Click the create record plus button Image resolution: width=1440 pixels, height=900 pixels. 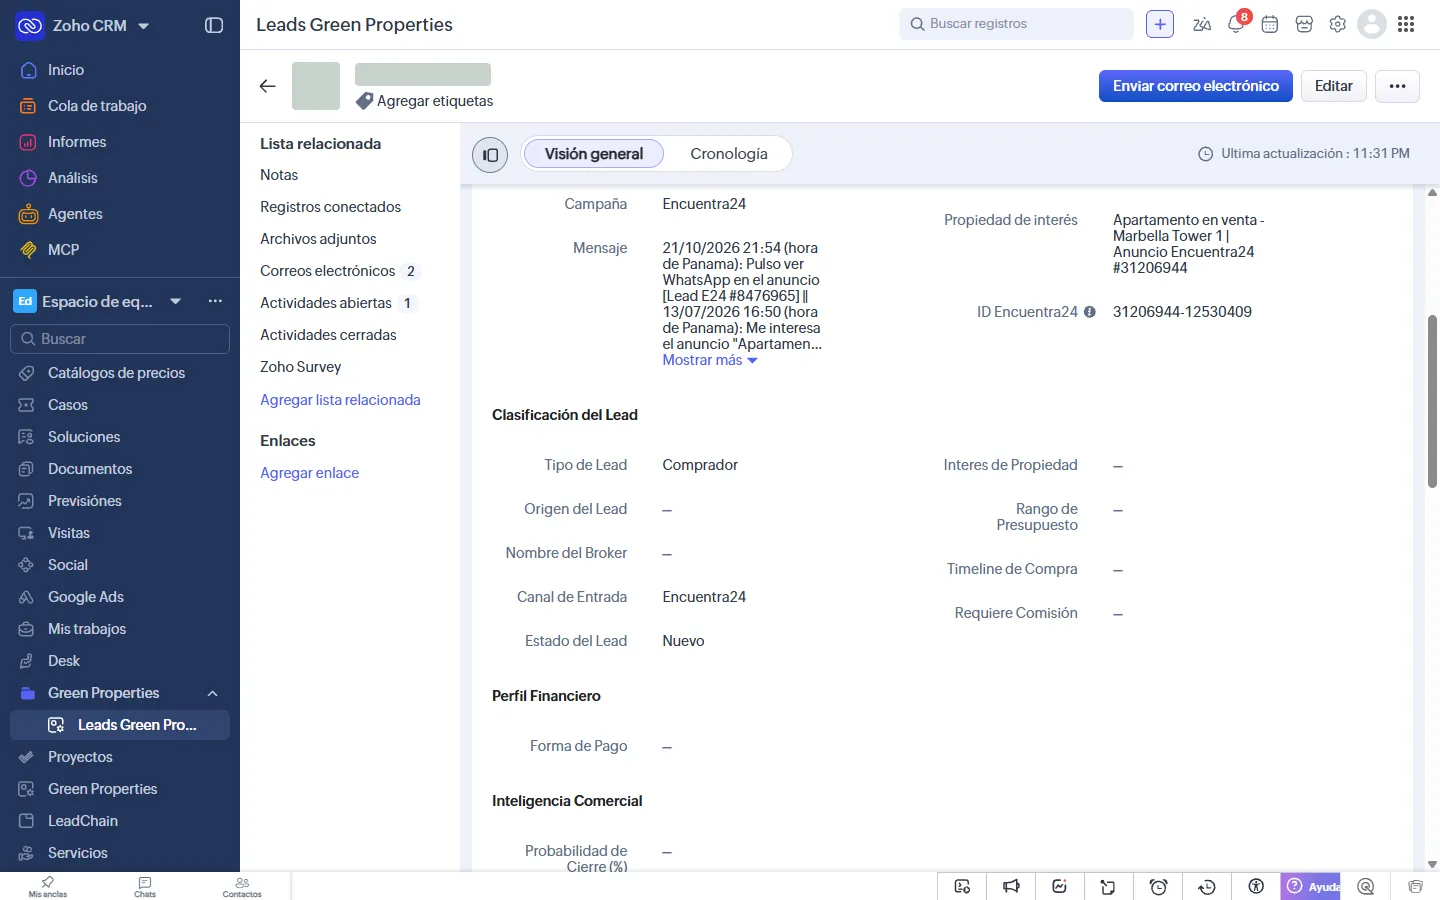(1160, 24)
